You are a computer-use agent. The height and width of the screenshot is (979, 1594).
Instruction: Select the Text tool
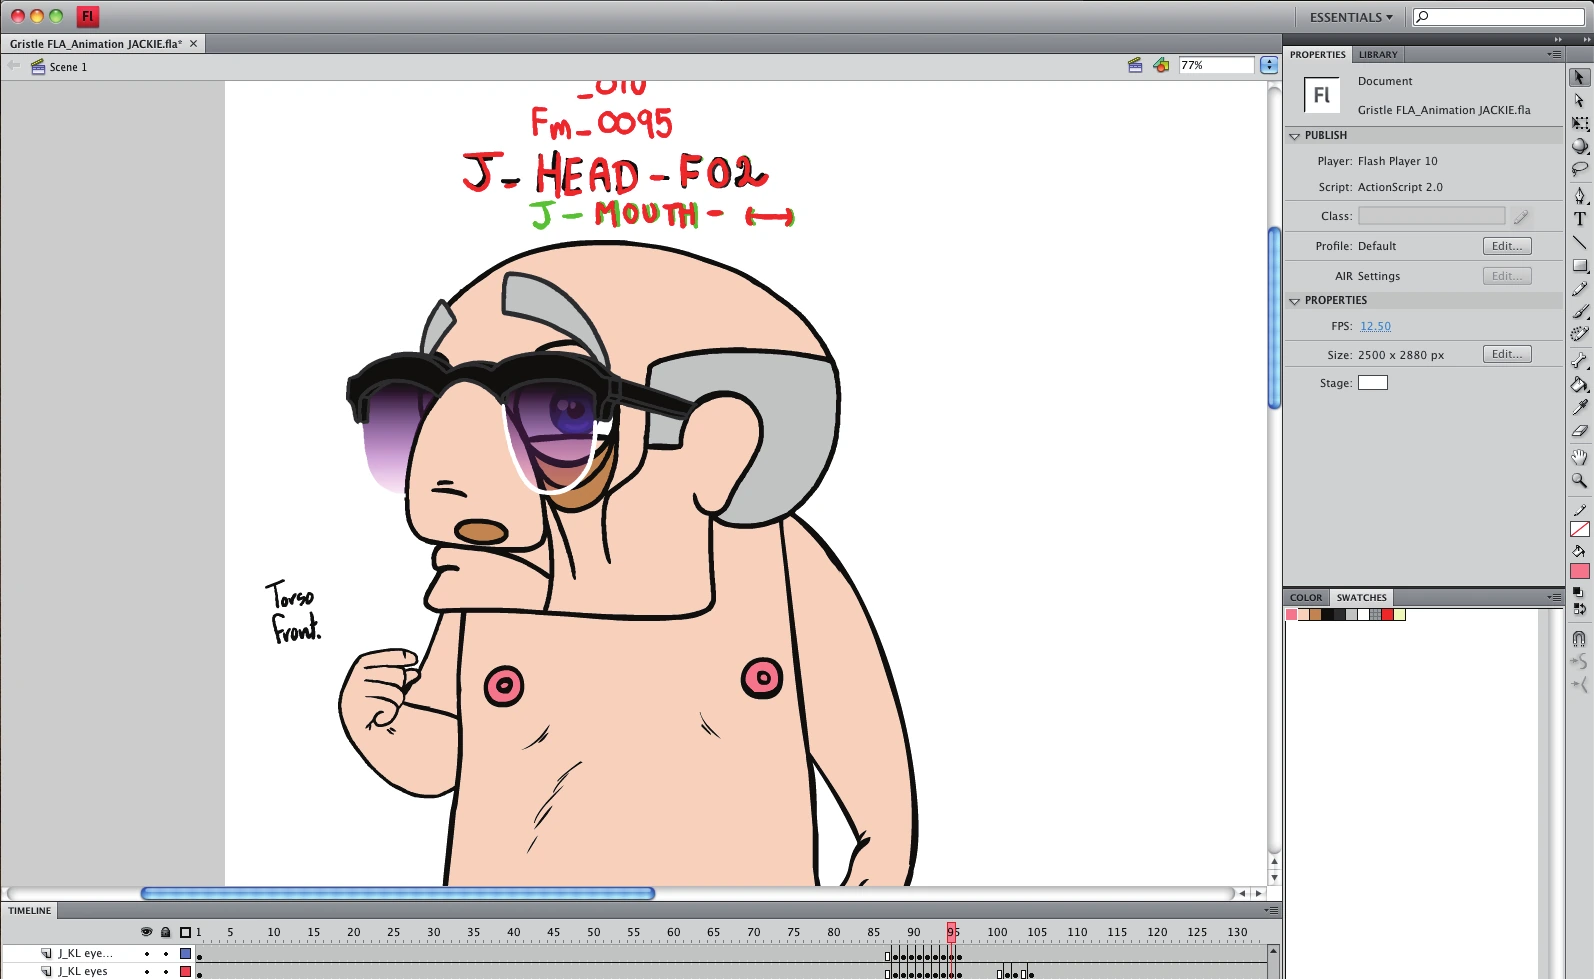1580,219
